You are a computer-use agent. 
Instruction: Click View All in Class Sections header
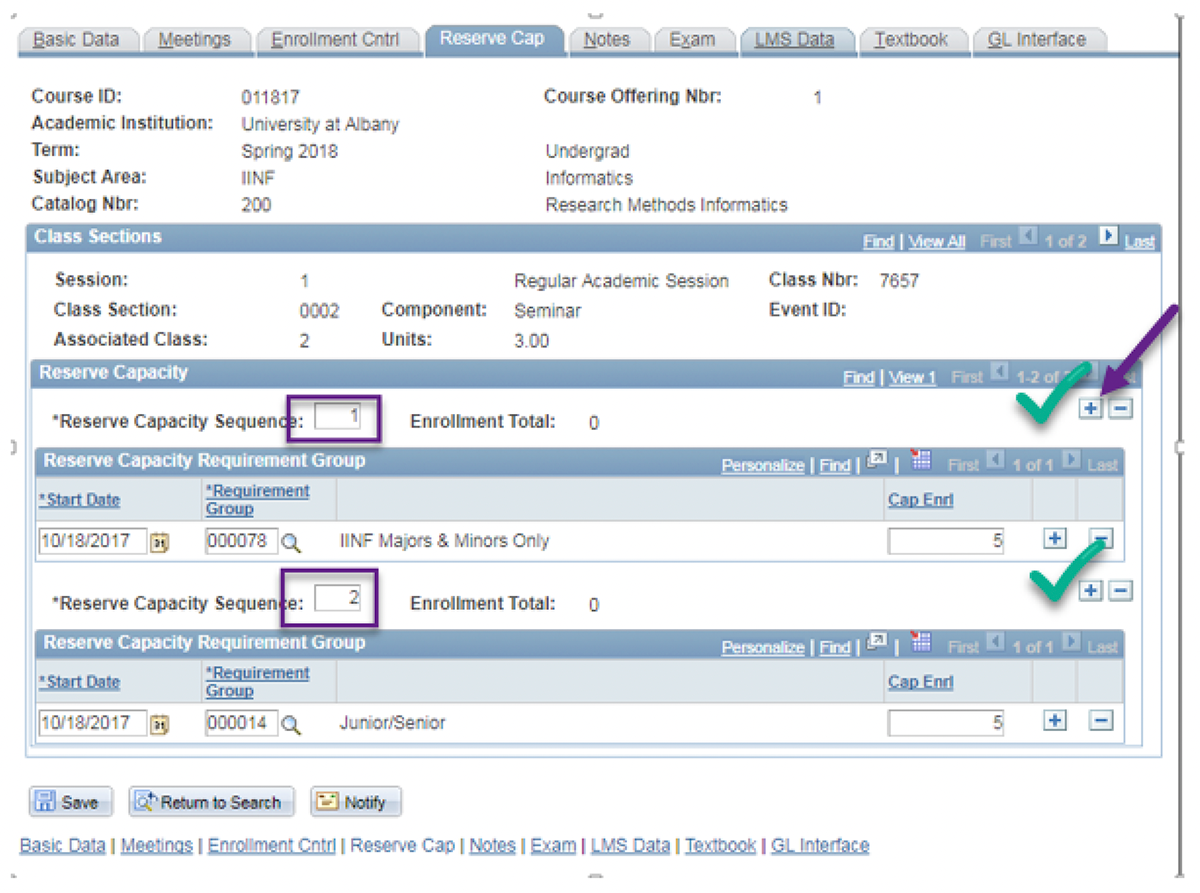[x=936, y=241]
